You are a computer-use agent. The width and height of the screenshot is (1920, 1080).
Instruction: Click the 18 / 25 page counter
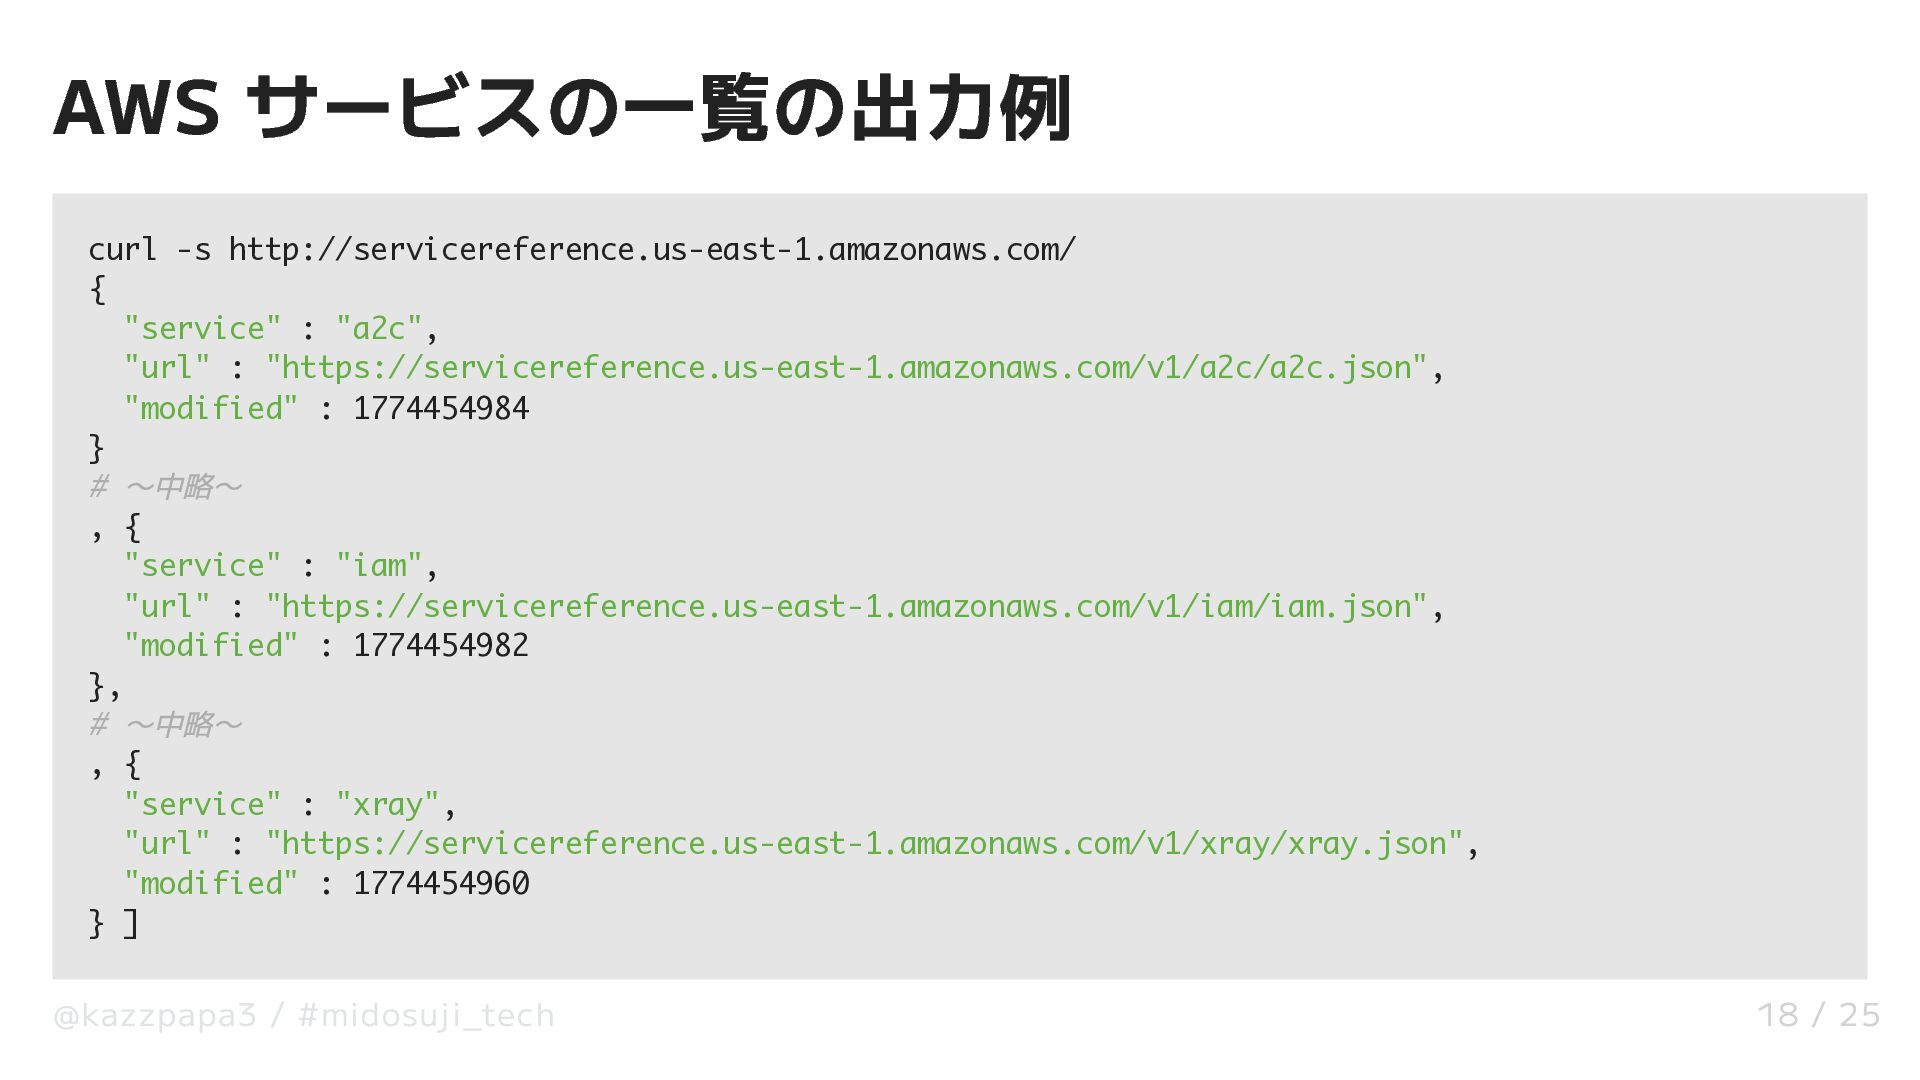point(1818,1015)
